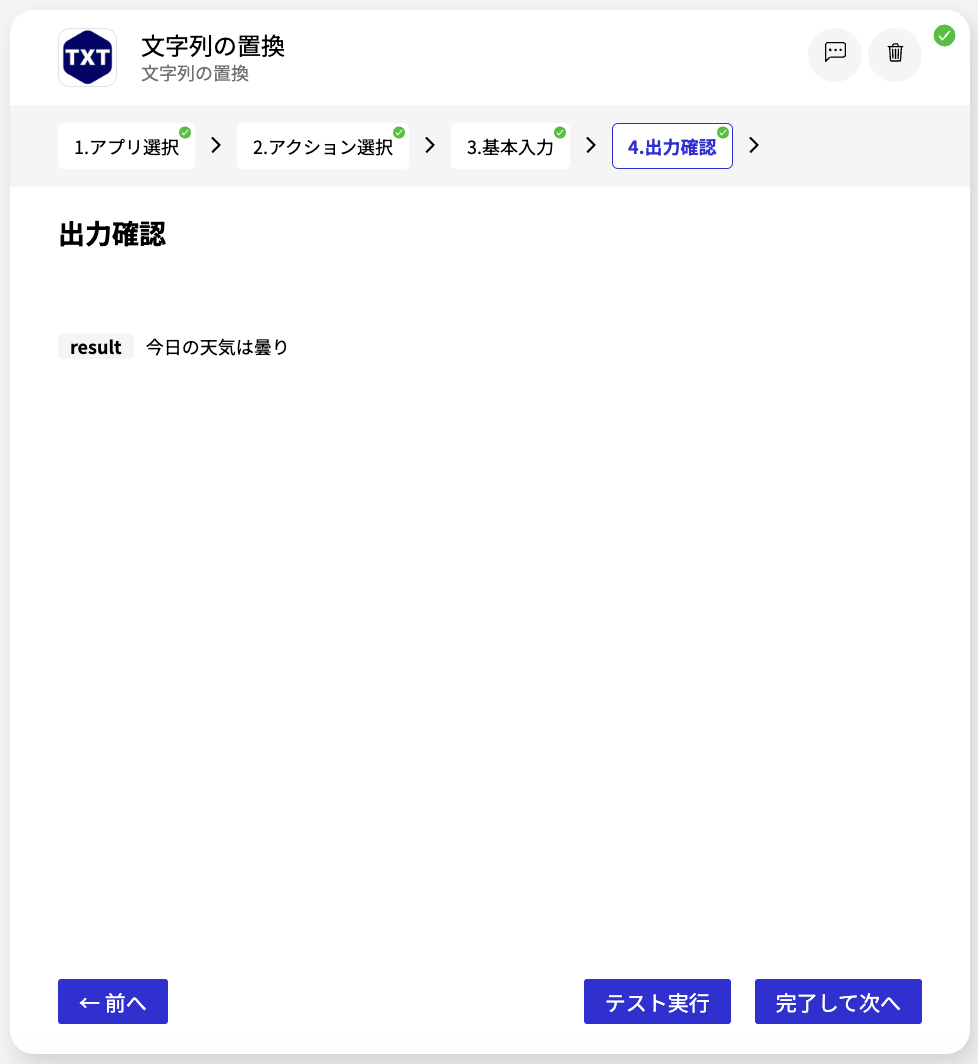Go to step 1.アプリ選択 tab

[126, 147]
